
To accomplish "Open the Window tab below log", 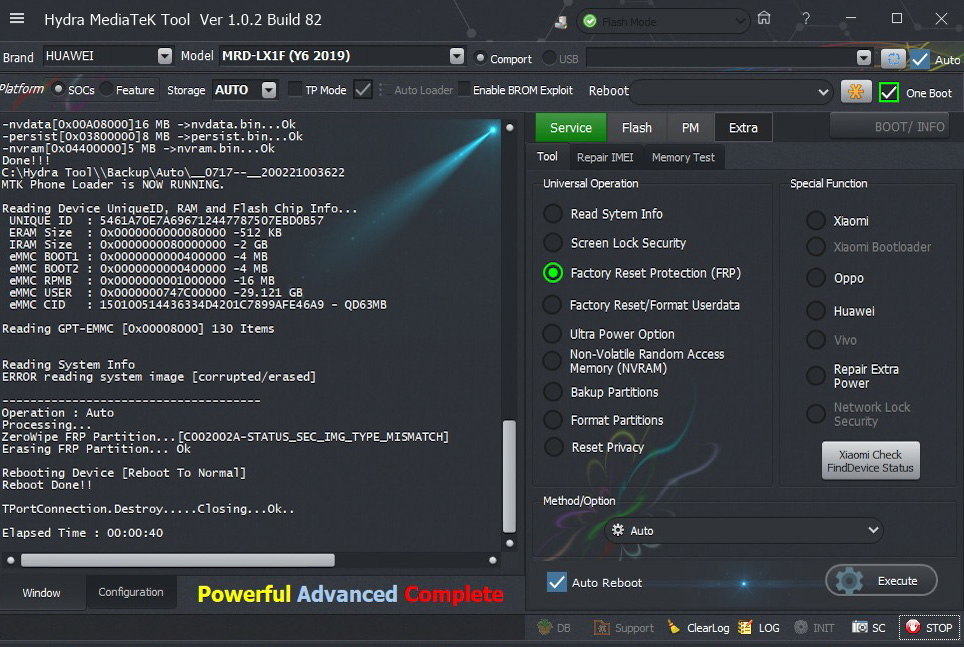I will tap(42, 592).
